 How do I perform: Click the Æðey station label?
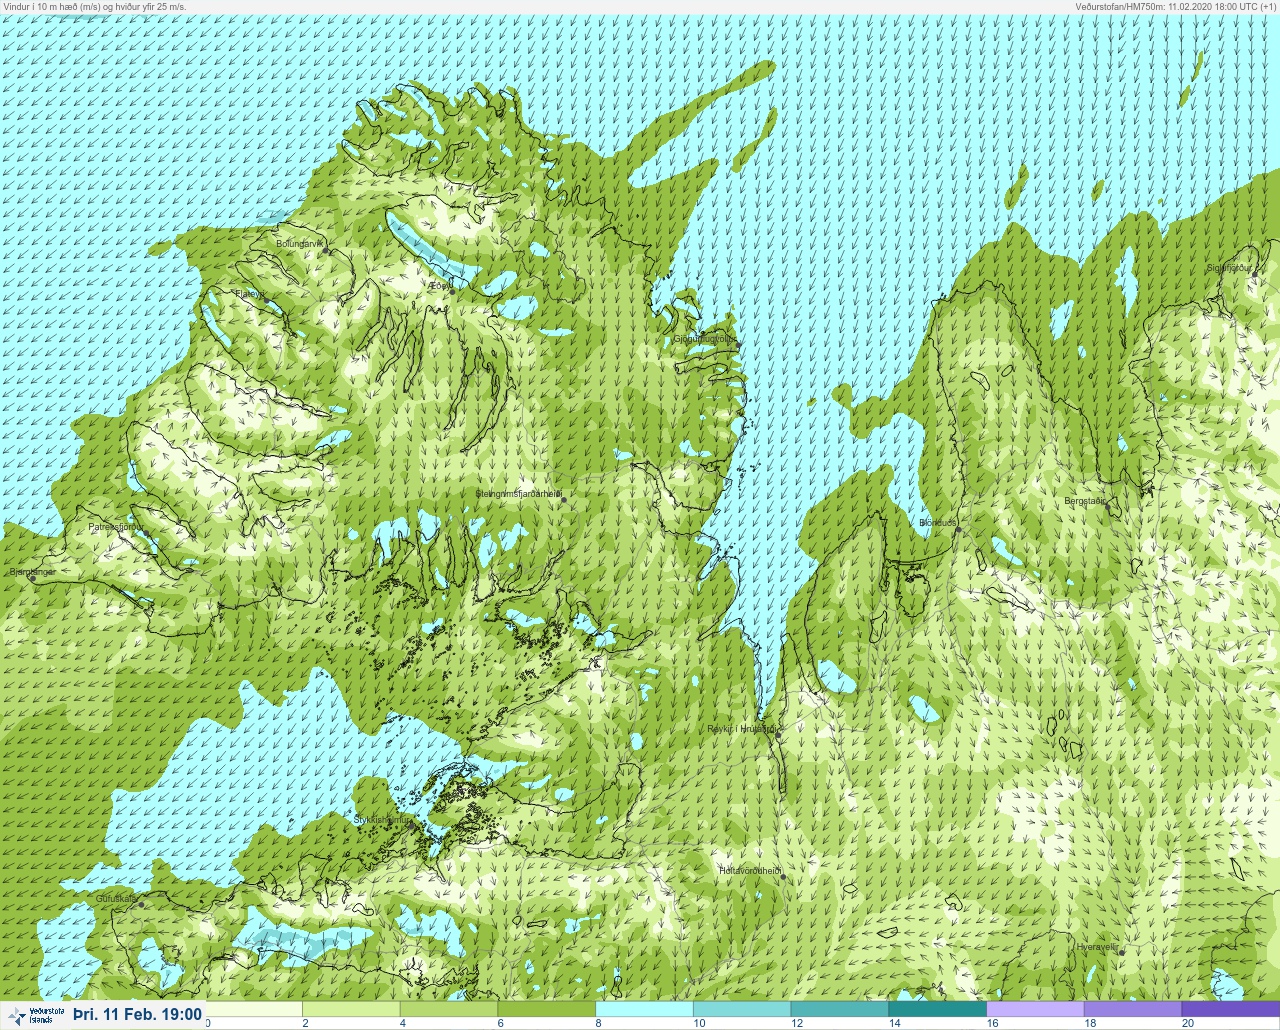(438, 286)
